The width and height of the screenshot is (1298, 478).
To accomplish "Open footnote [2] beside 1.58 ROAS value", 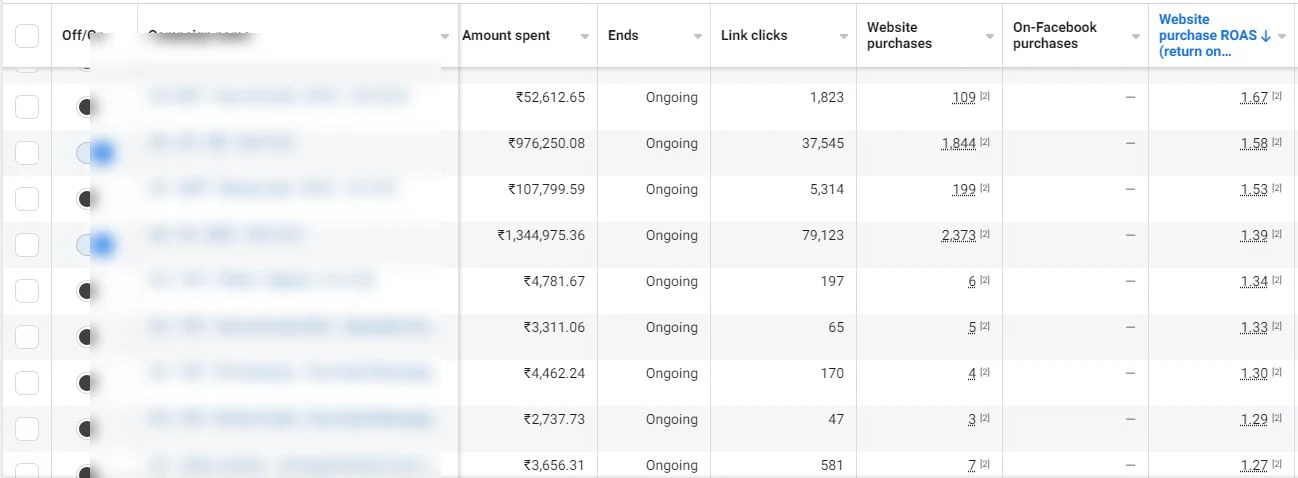I will pos(1277,142).
